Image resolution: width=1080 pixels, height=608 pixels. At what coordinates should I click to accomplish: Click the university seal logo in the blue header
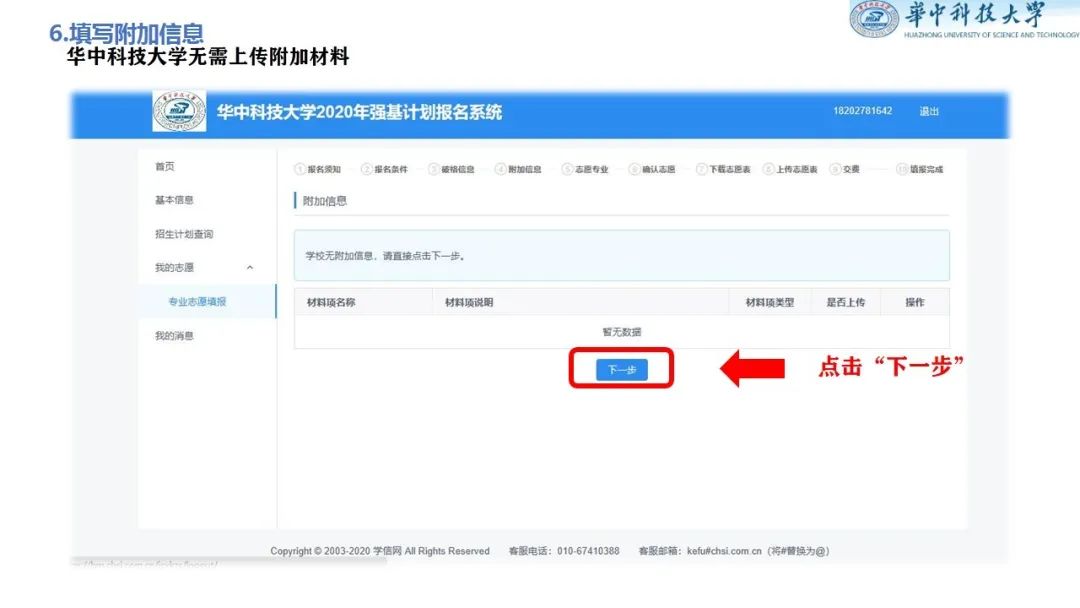[x=179, y=111]
